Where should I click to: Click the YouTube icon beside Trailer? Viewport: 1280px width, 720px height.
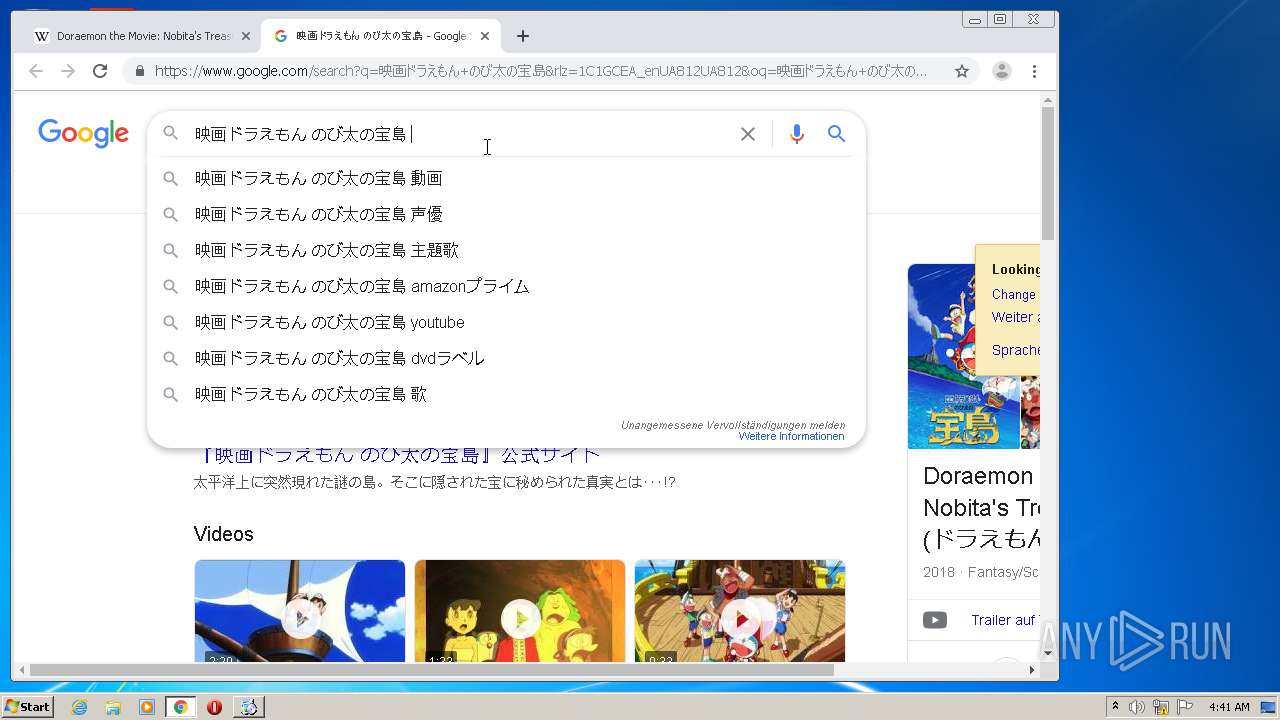click(x=935, y=620)
